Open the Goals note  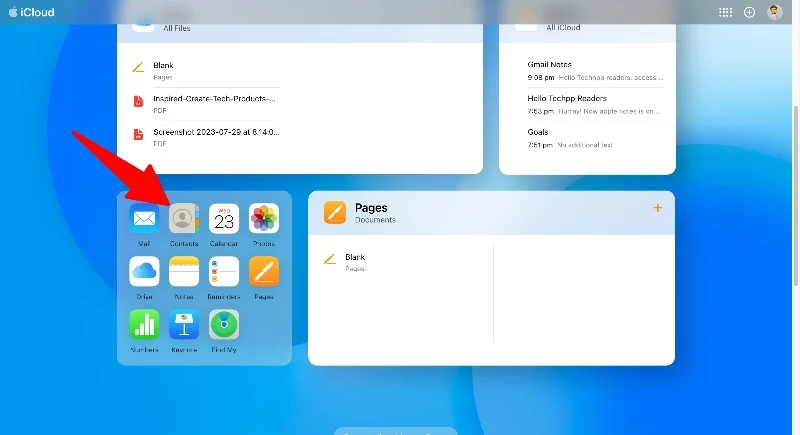595,138
